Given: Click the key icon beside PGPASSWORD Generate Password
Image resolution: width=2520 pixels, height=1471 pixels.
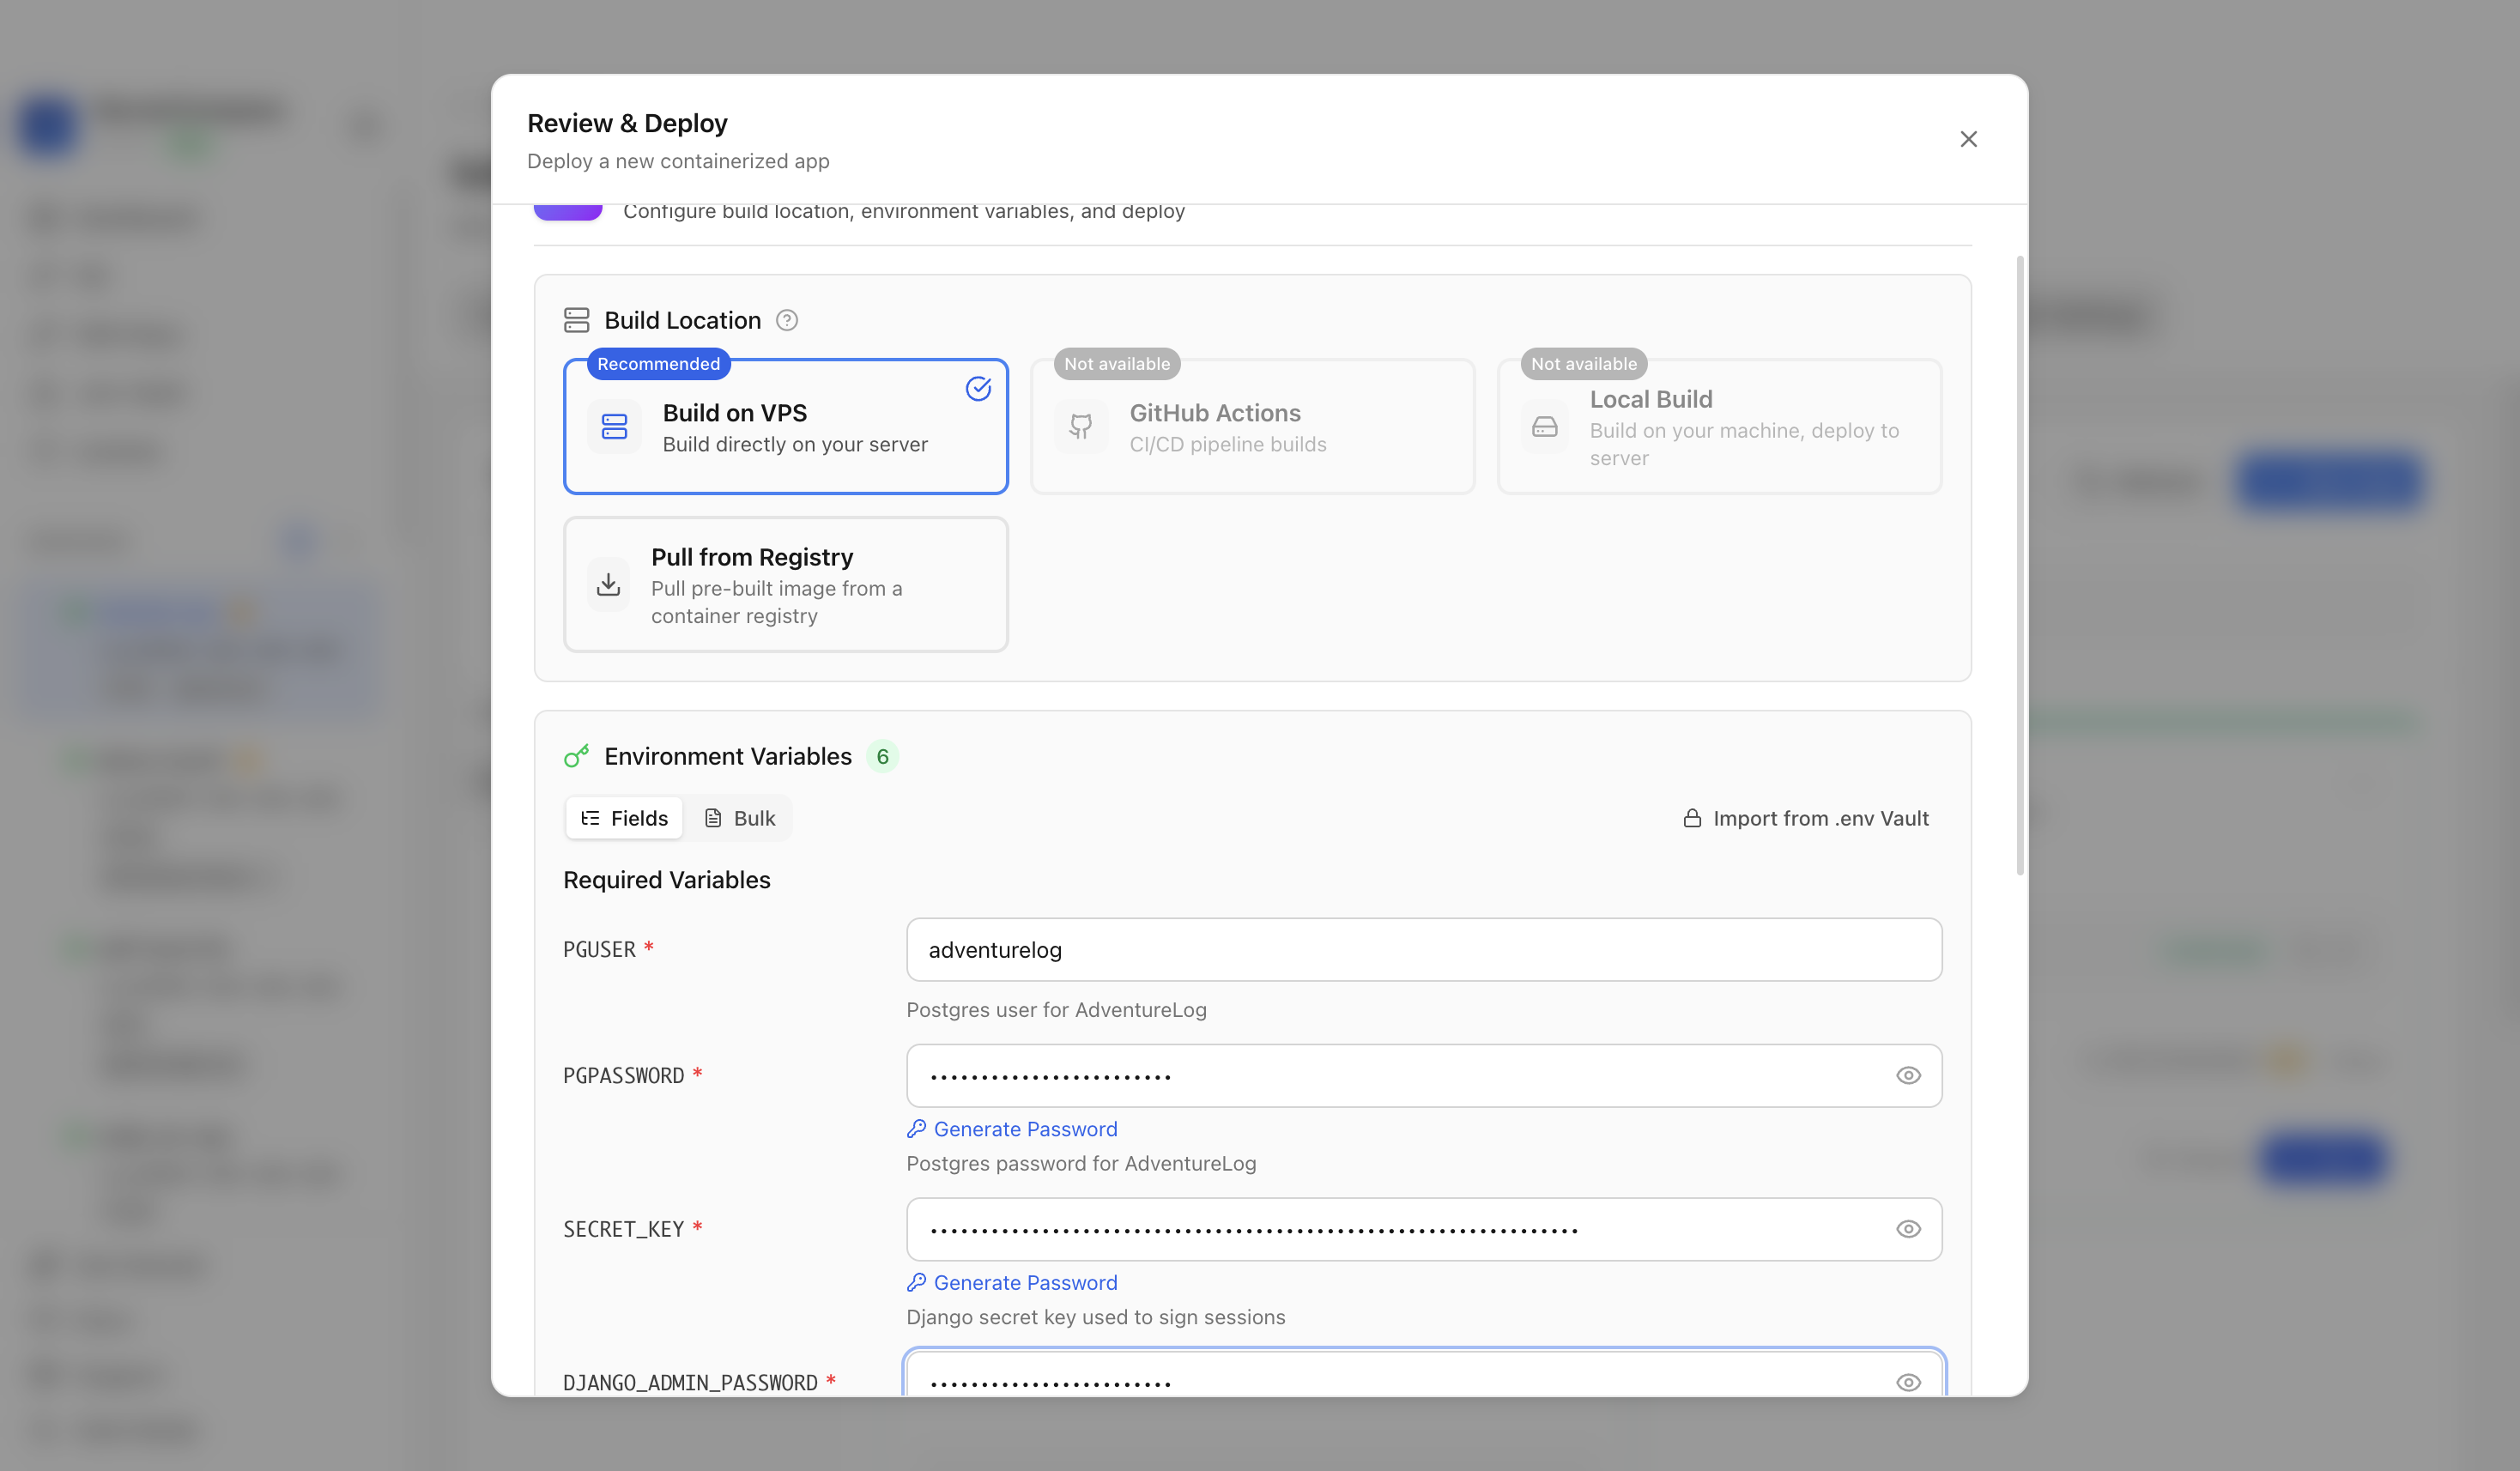Looking at the screenshot, I should coord(916,1129).
